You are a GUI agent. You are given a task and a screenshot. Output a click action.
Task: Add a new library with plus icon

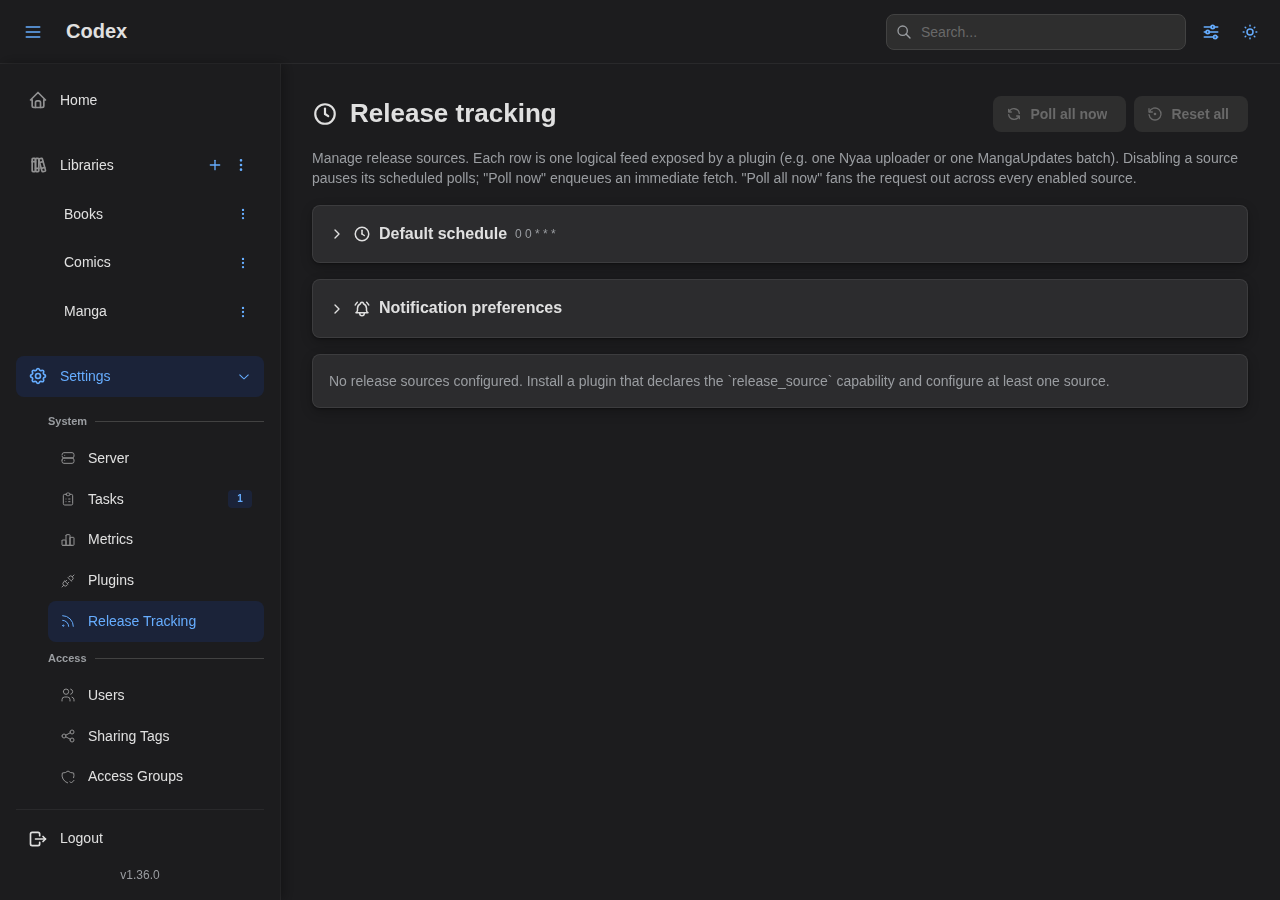point(215,165)
